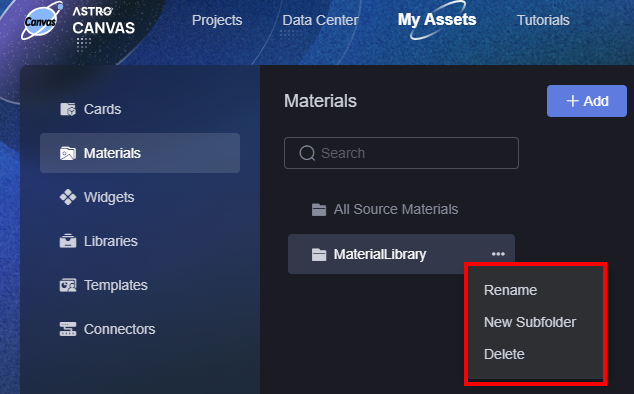The image size is (634, 394).
Task: Click the Astro Canvas logo icon
Action: [42, 21]
